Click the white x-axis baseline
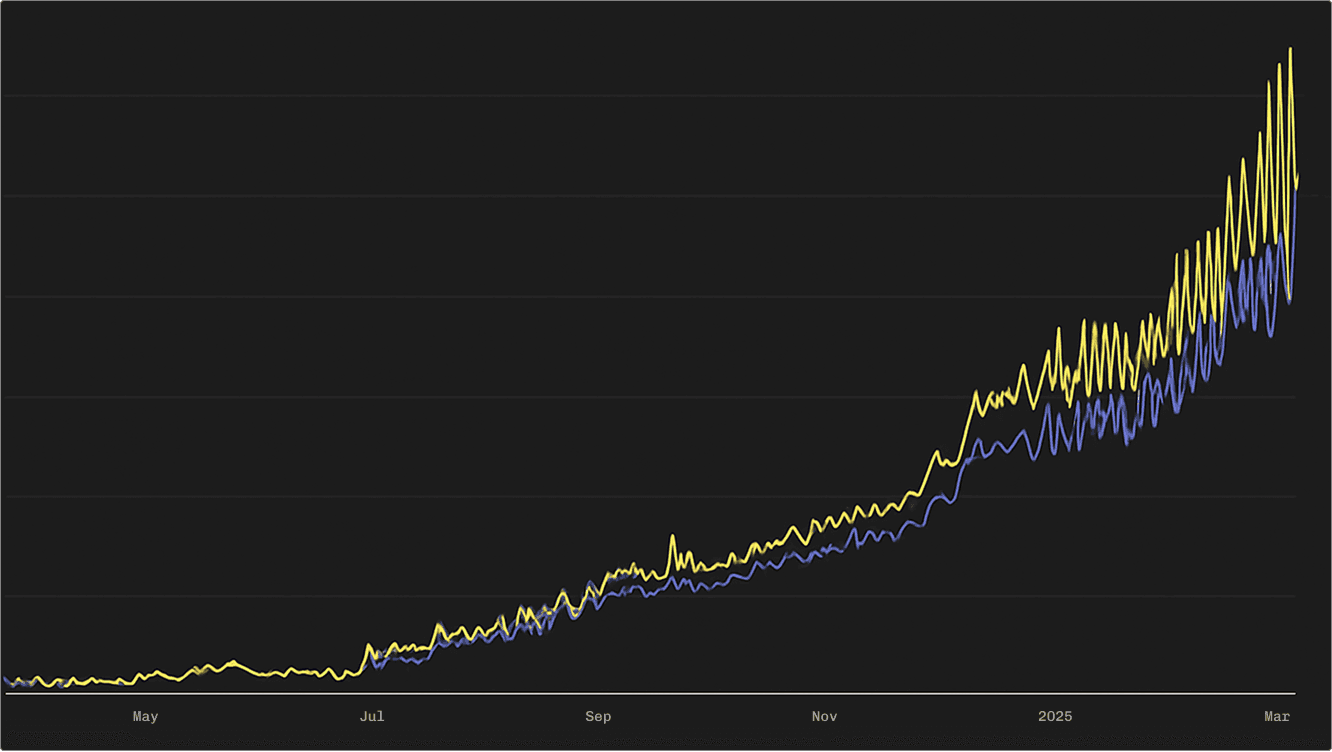 [650, 693]
